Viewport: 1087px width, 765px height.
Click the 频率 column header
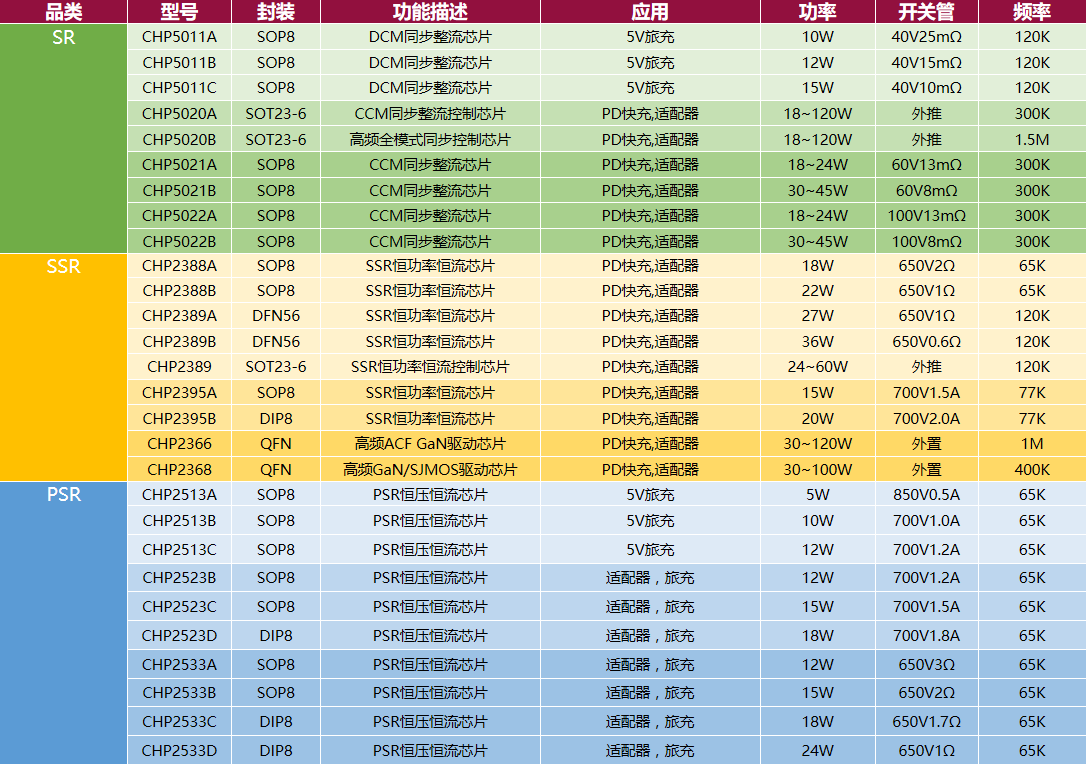(1032, 12)
